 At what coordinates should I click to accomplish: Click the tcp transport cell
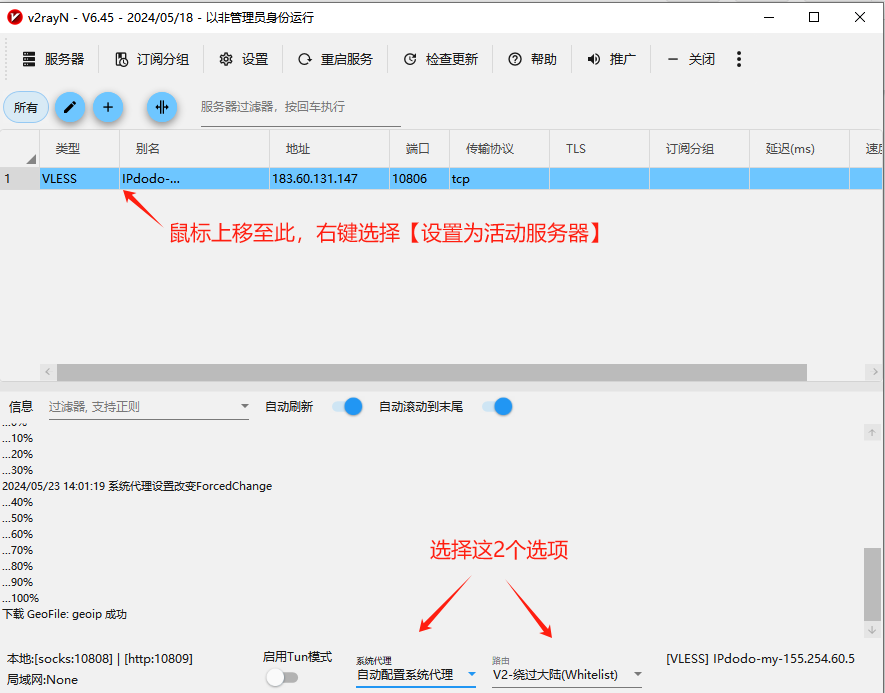point(500,179)
